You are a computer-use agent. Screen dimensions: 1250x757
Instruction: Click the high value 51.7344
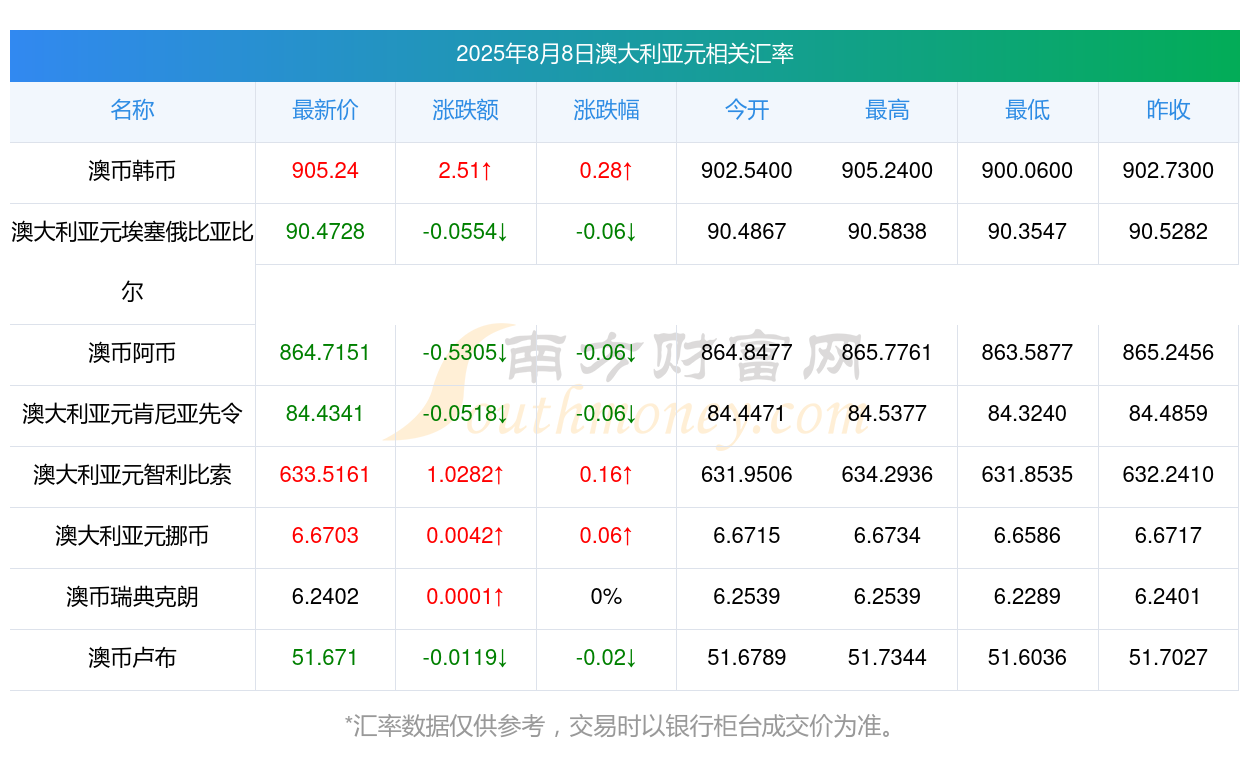887,658
